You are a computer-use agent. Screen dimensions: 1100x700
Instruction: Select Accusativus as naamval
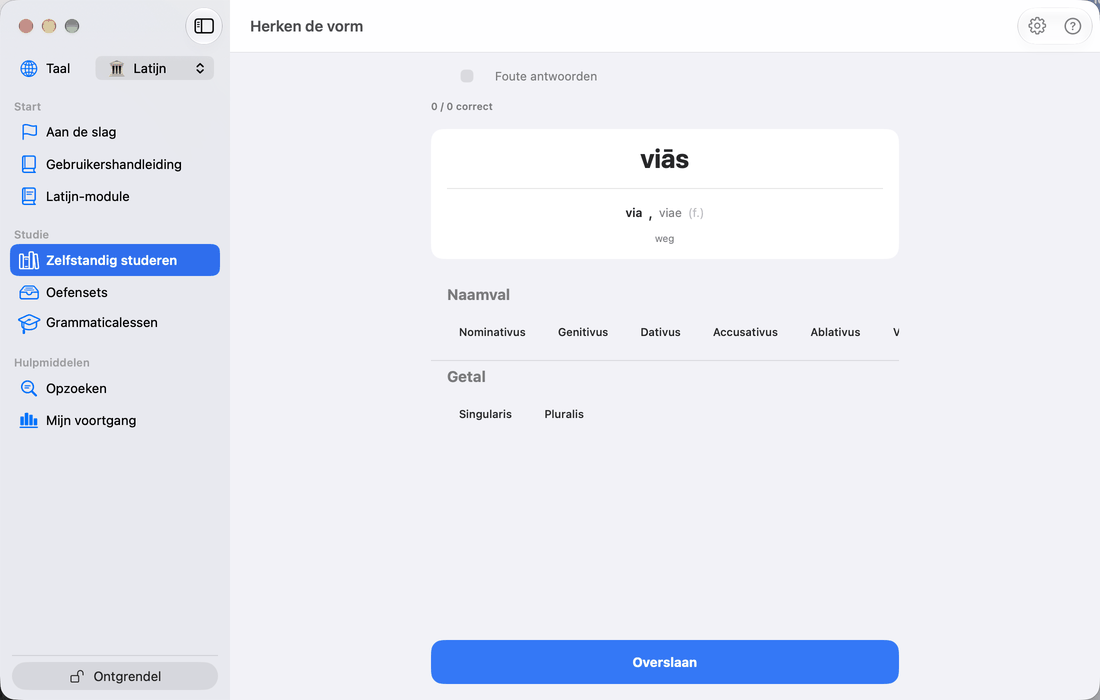[x=745, y=332]
